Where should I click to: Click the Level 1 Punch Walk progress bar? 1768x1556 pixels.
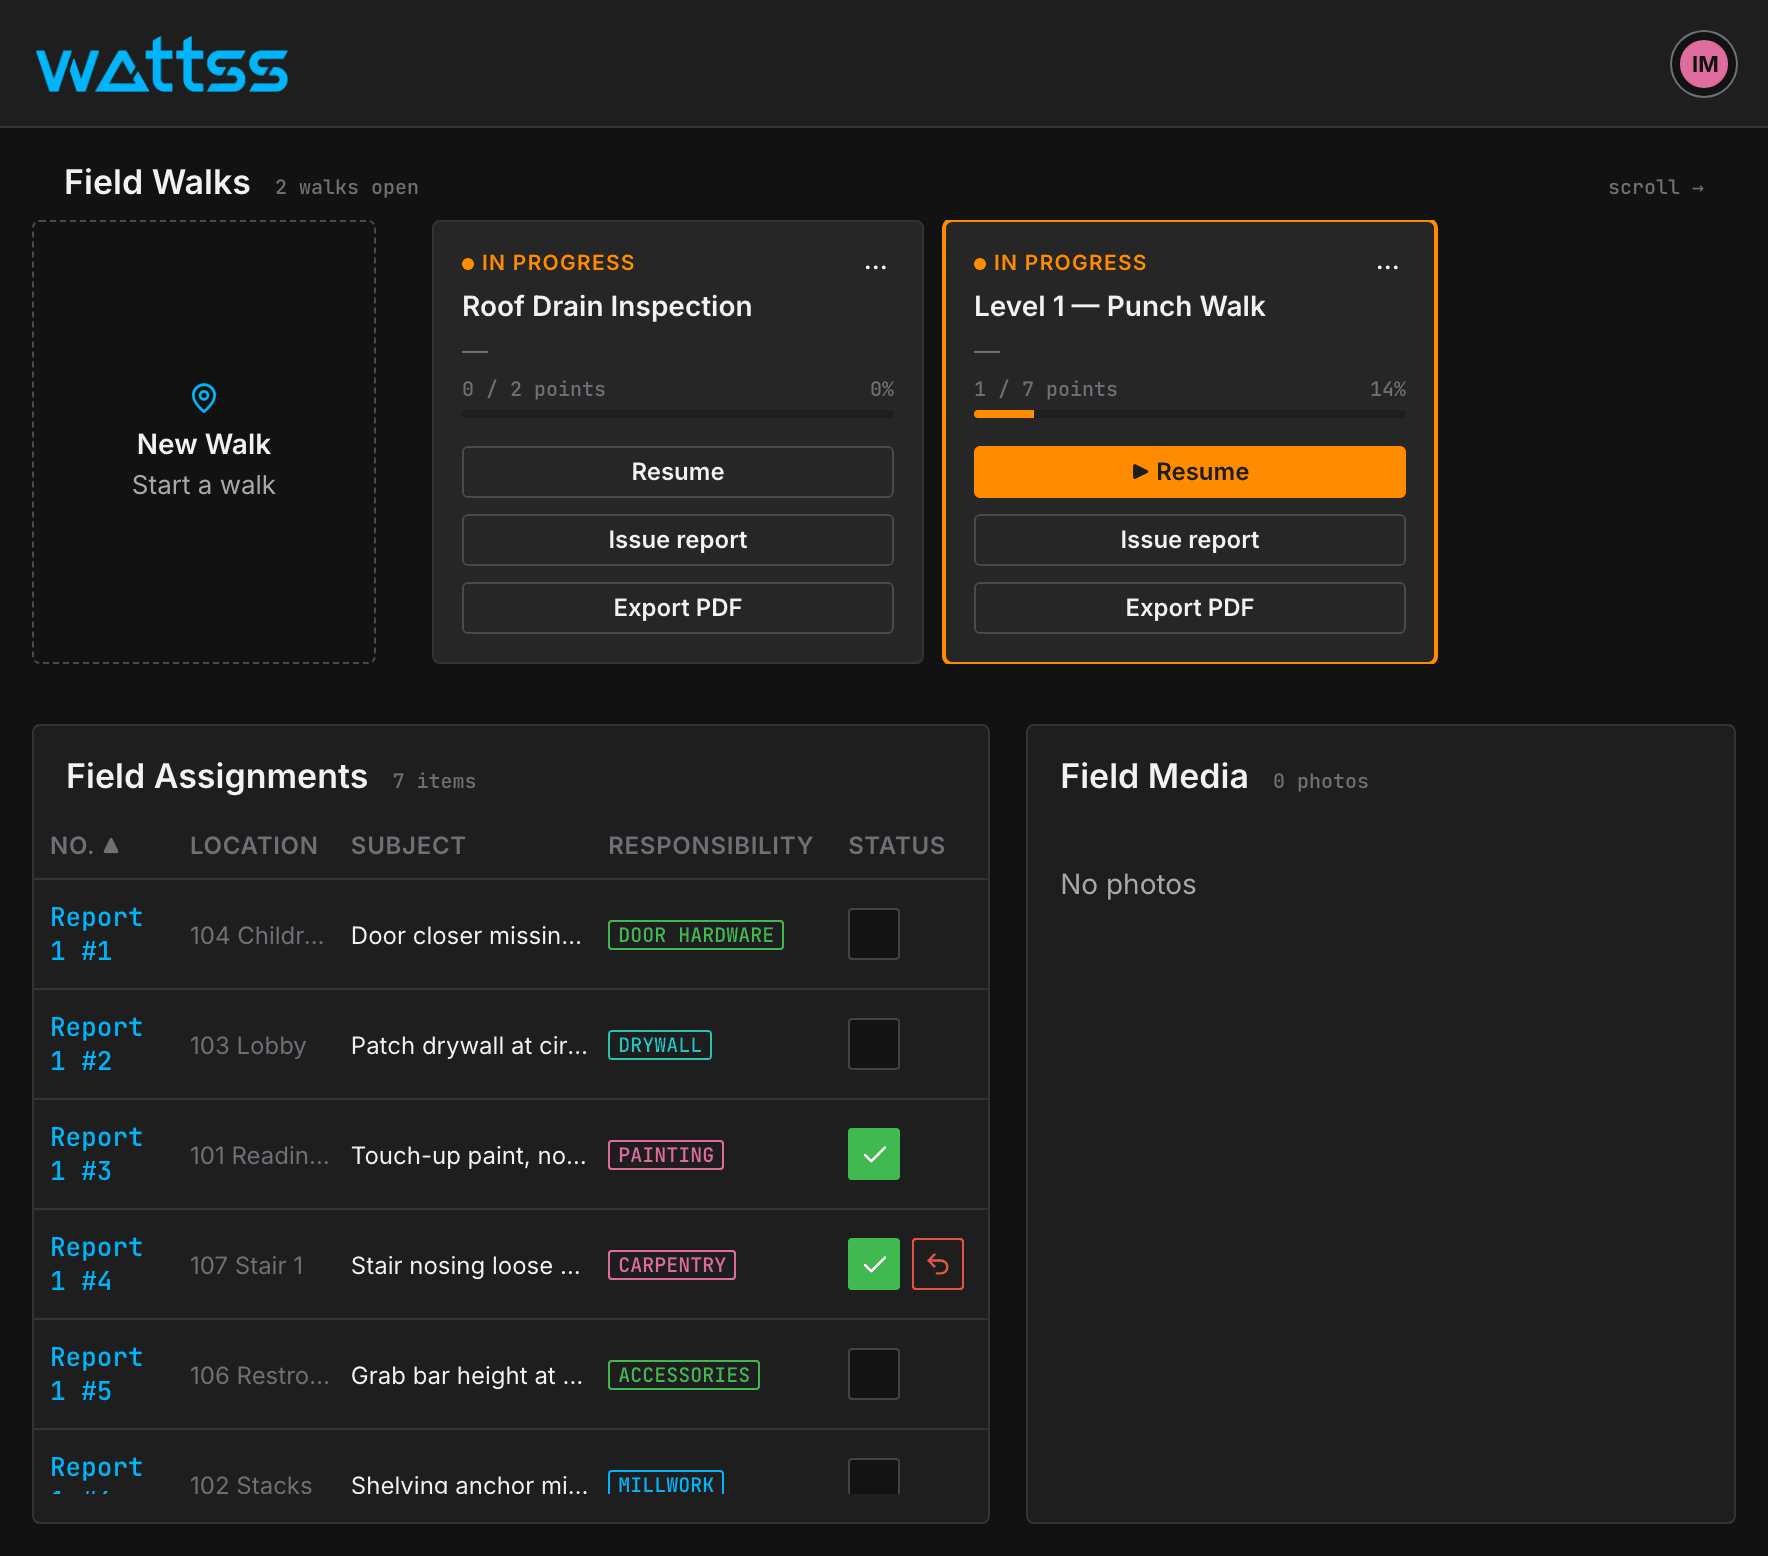1190,414
